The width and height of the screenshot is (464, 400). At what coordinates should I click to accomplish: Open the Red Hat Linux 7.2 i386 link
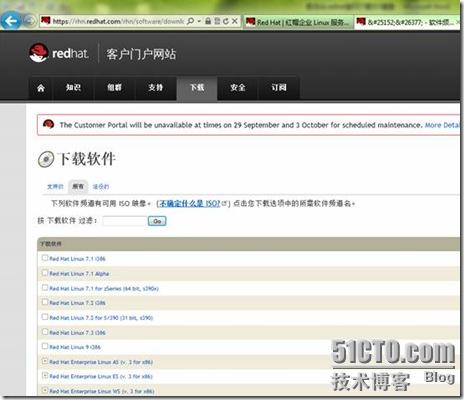pyautogui.click(x=77, y=303)
